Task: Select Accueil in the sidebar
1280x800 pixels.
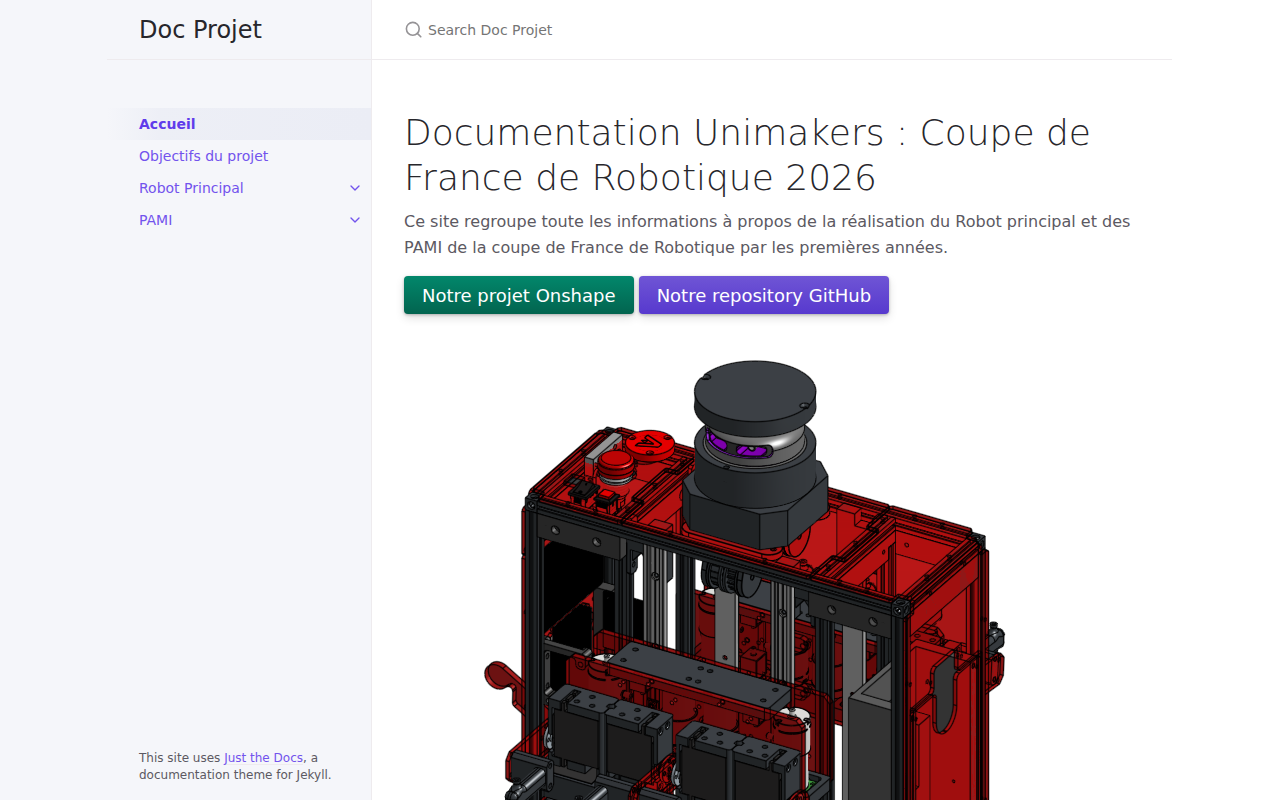Action: [239, 124]
